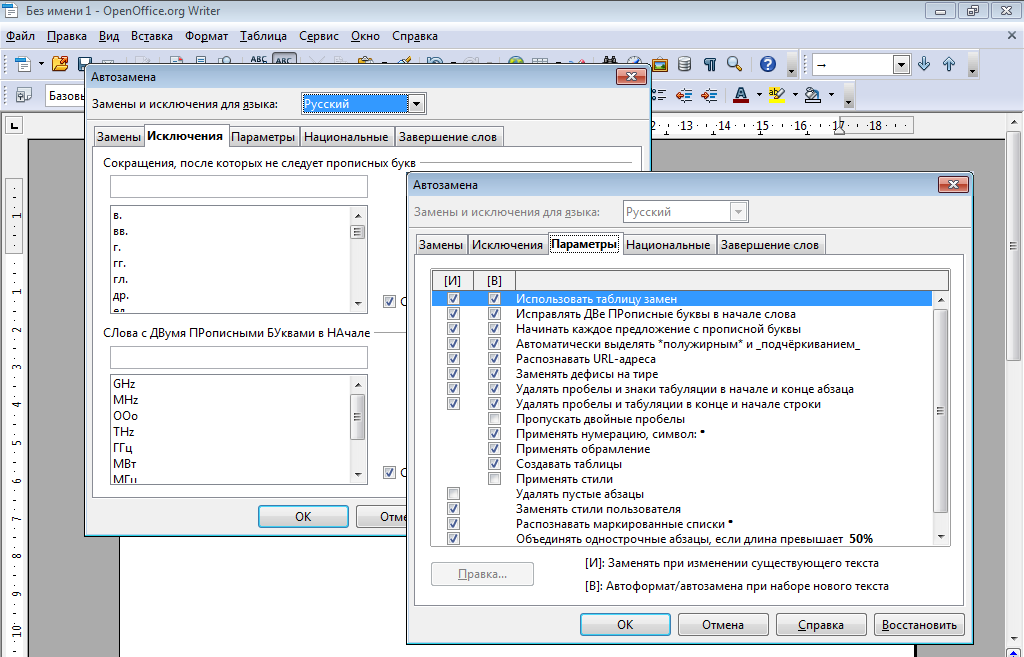Click the Open file folder icon
Image resolution: width=1024 pixels, height=657 pixels.
pos(60,64)
